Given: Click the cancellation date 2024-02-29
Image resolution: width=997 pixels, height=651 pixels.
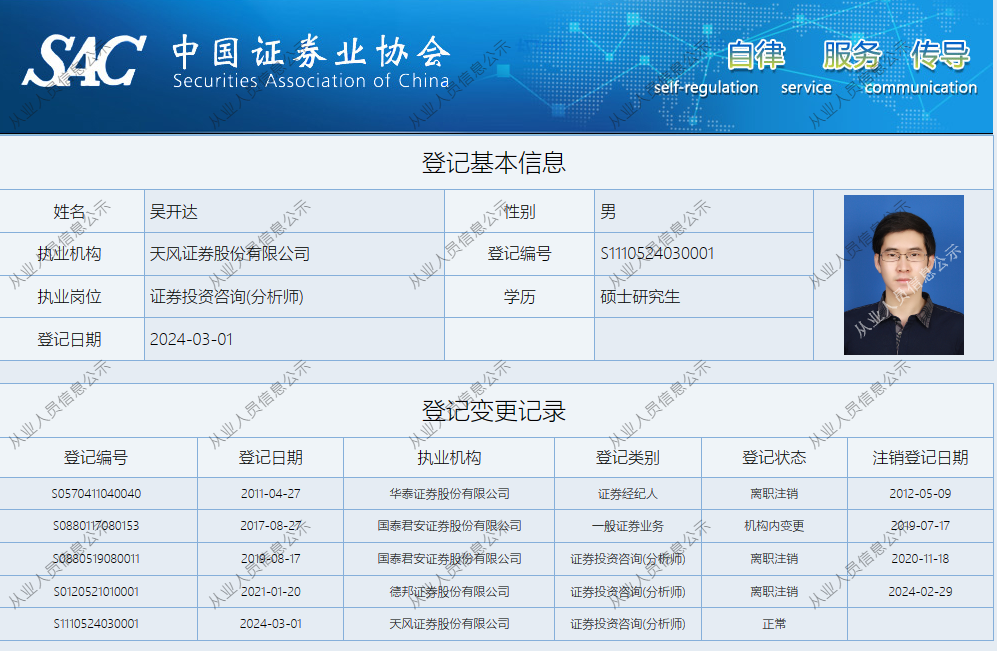Looking at the screenshot, I should pyautogui.click(x=920, y=593).
